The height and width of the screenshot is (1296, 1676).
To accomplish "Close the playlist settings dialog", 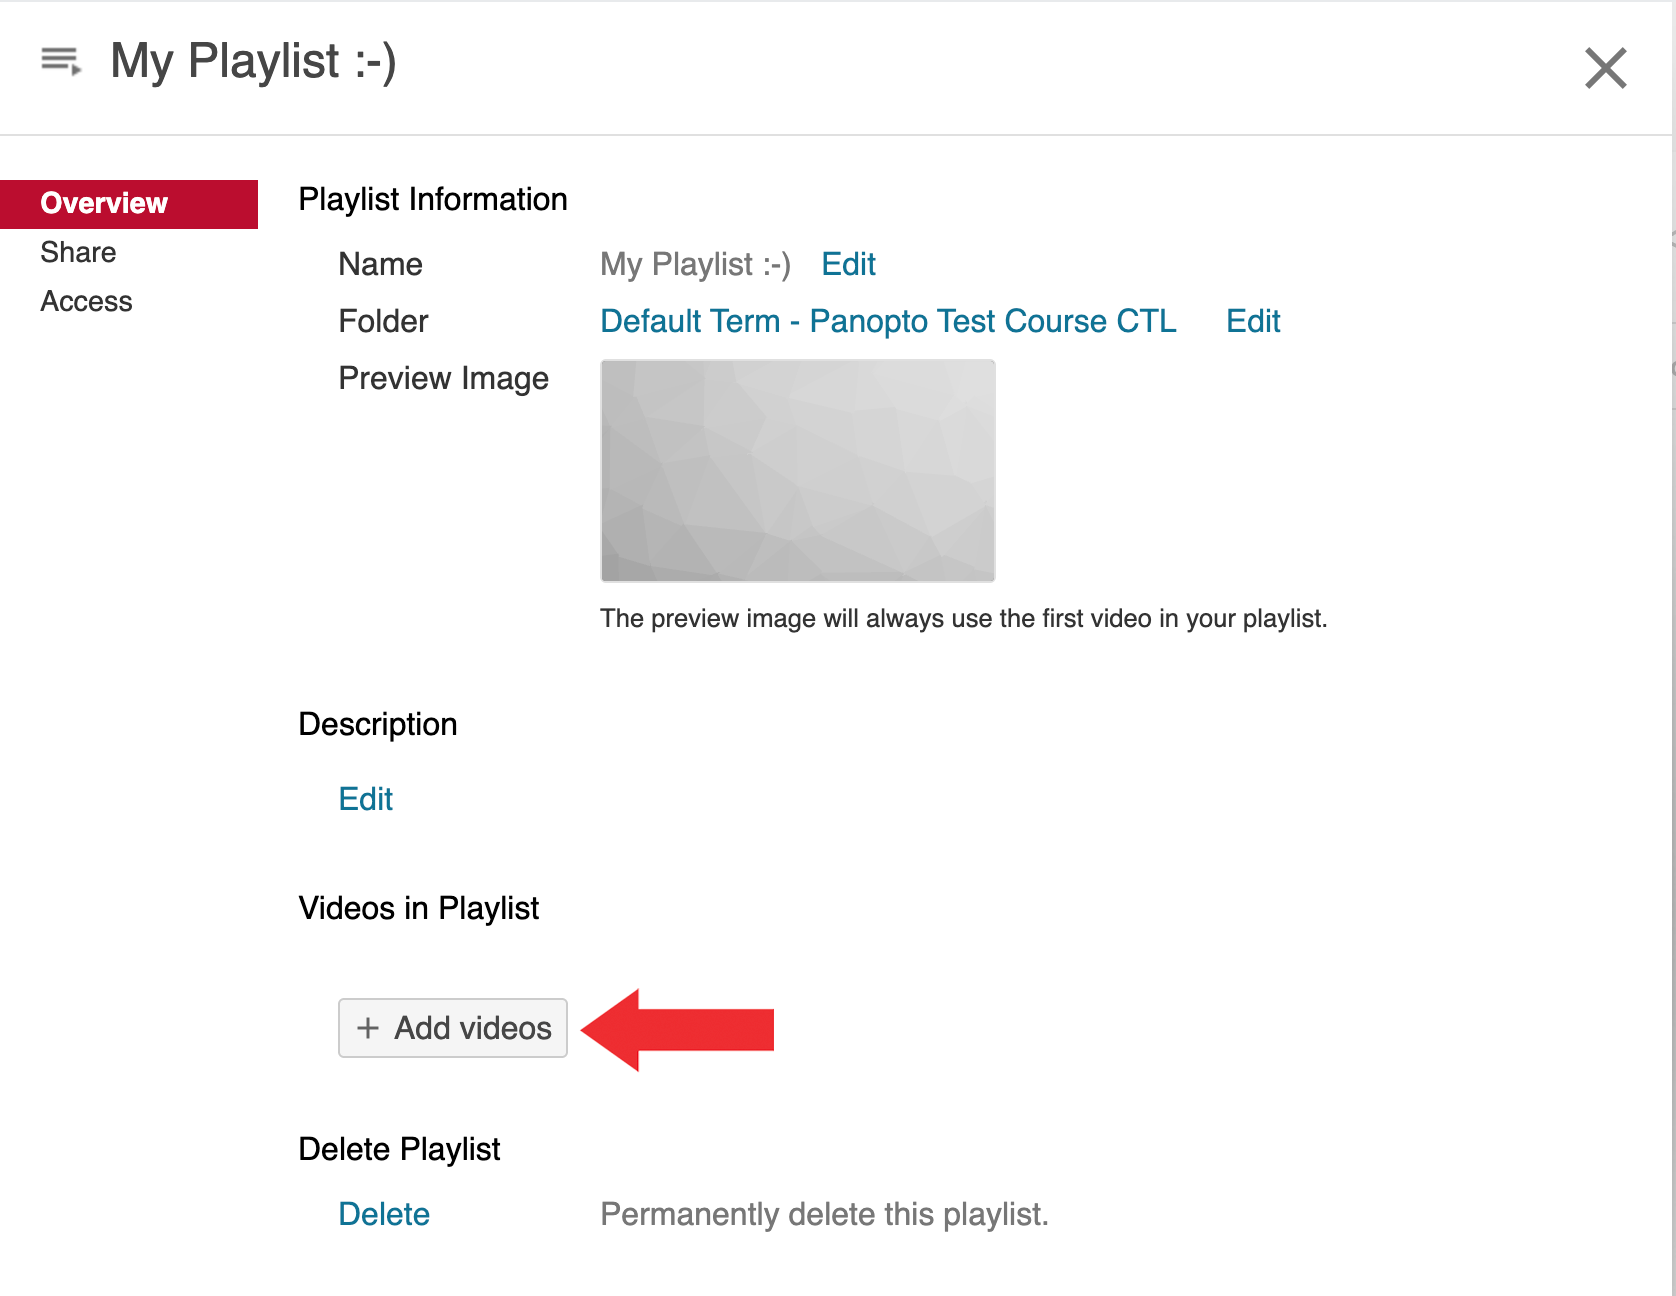I will (x=1605, y=68).
